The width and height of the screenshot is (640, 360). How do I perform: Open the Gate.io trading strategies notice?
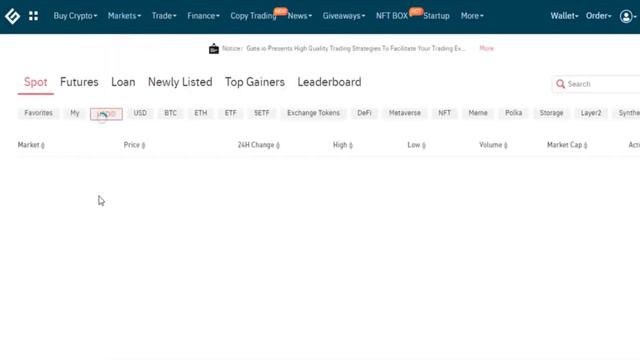point(356,49)
